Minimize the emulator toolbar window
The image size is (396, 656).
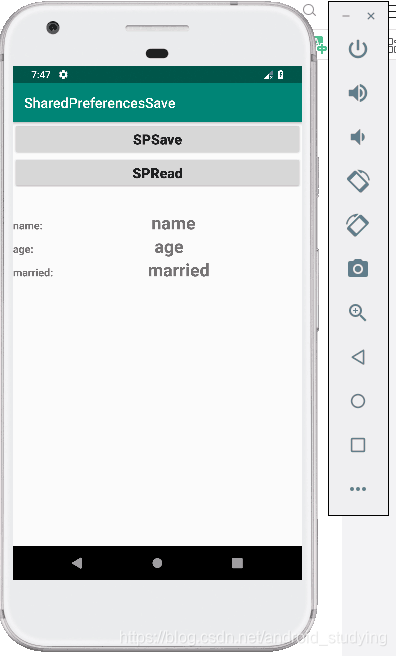point(346,16)
